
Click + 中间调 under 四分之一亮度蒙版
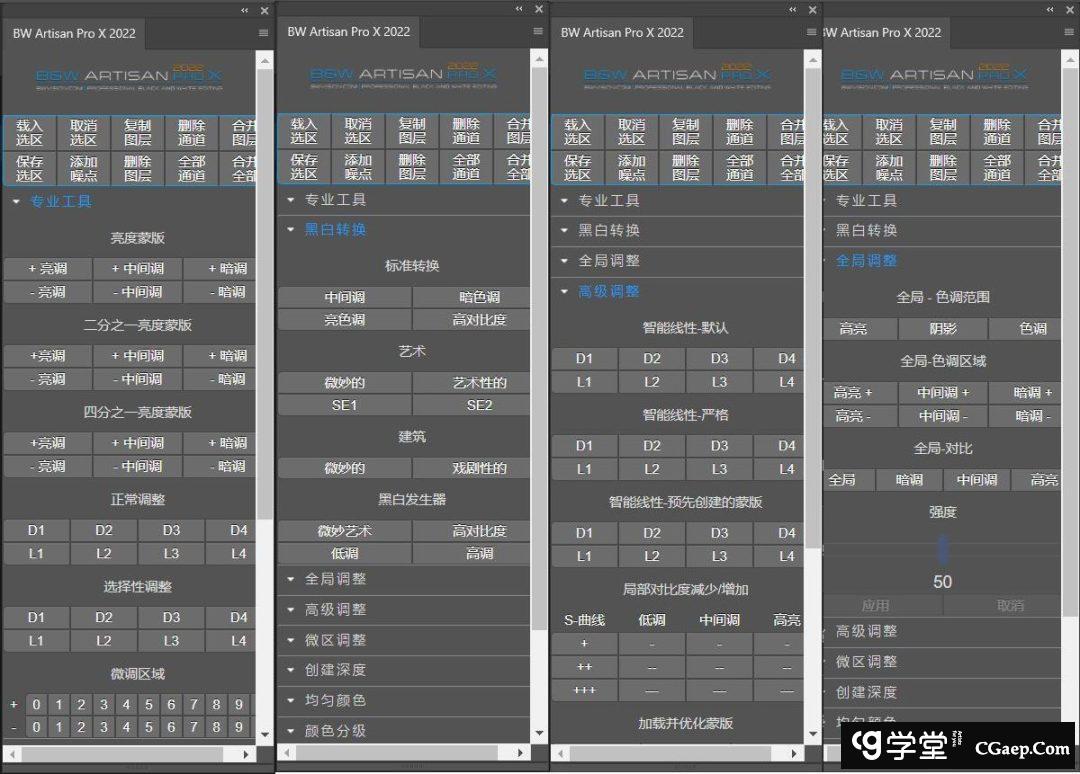click(x=138, y=443)
